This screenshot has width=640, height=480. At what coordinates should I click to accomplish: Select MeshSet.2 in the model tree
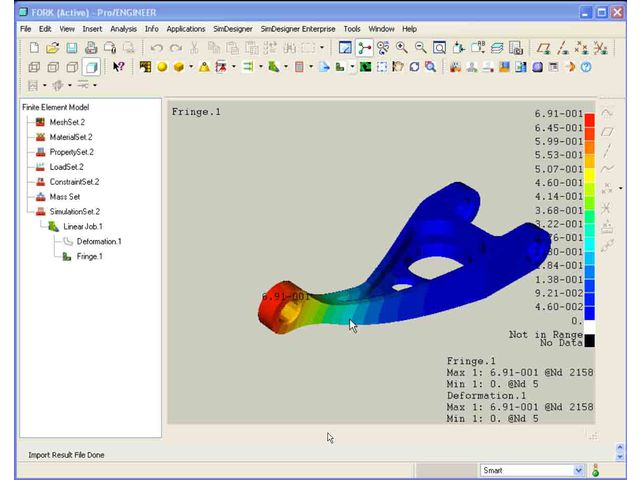coord(67,122)
